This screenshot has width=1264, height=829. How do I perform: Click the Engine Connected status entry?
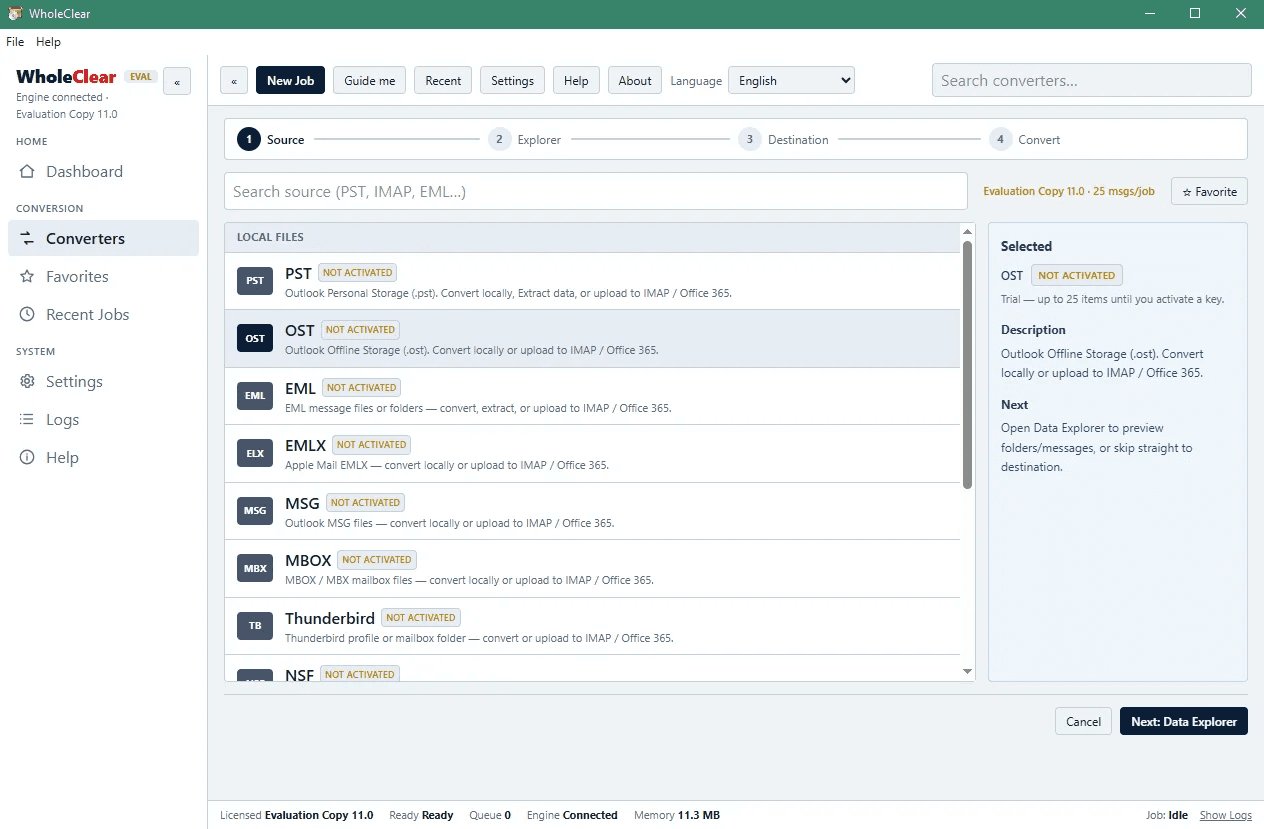572,815
